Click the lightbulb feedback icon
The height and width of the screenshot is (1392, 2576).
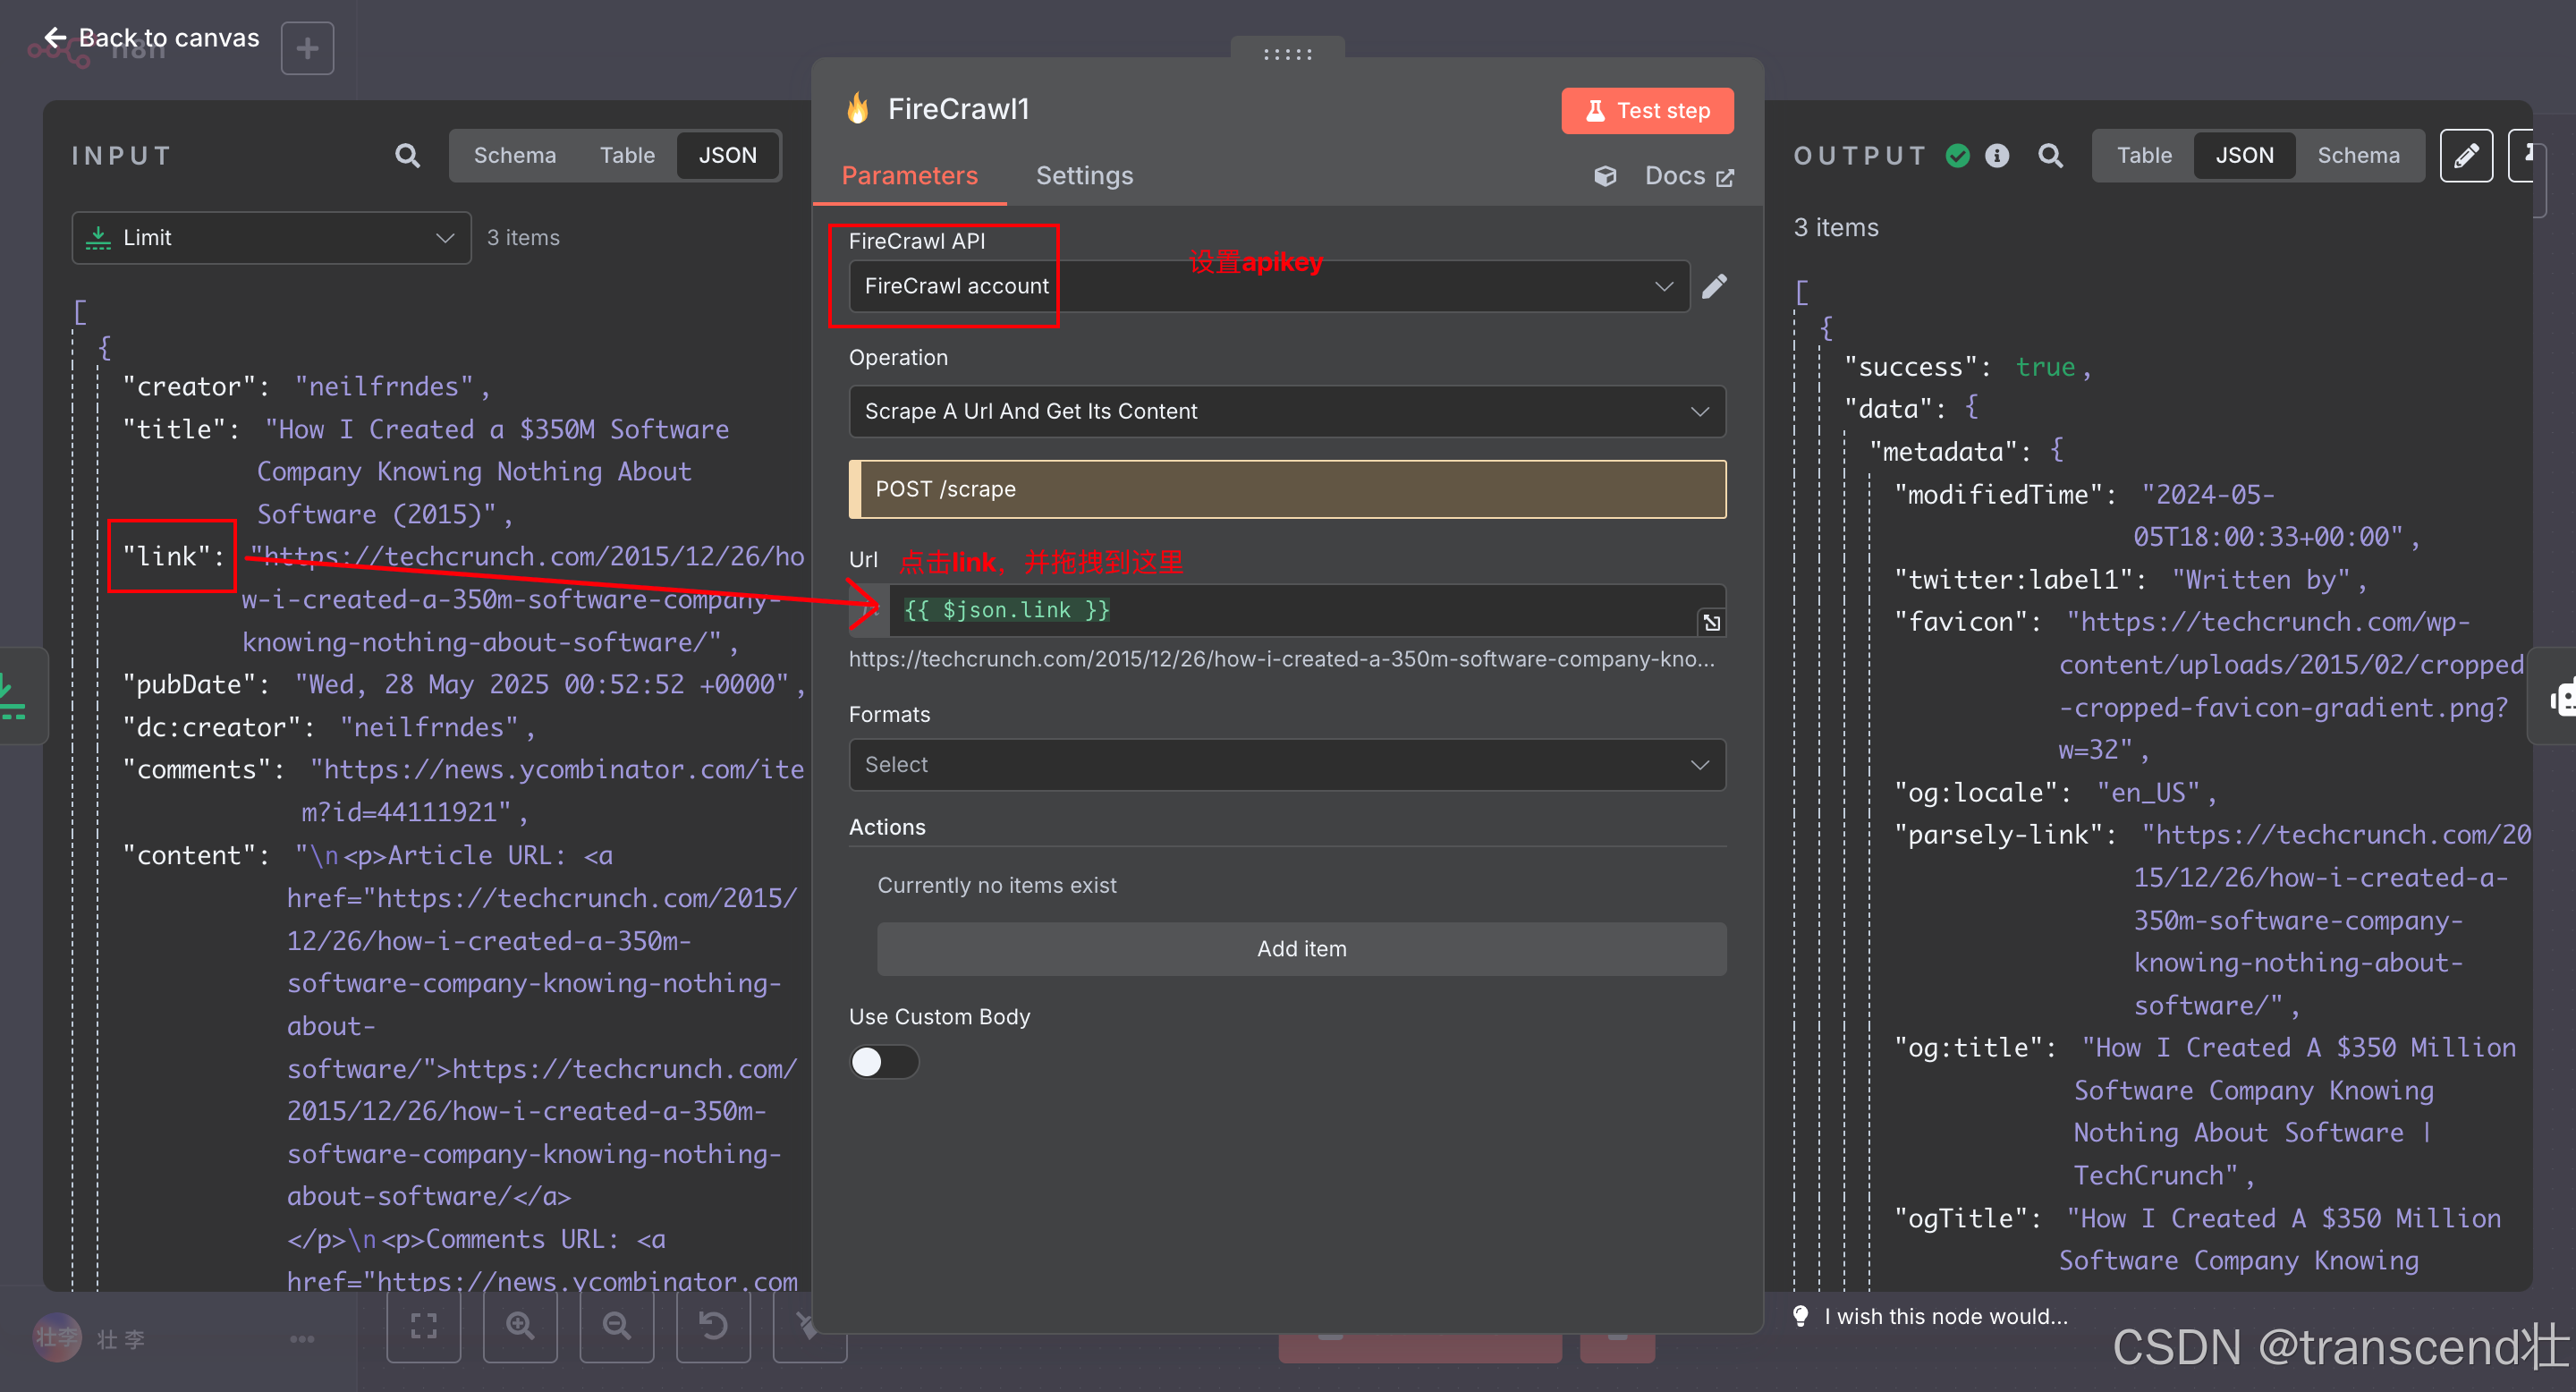pos(1801,1317)
